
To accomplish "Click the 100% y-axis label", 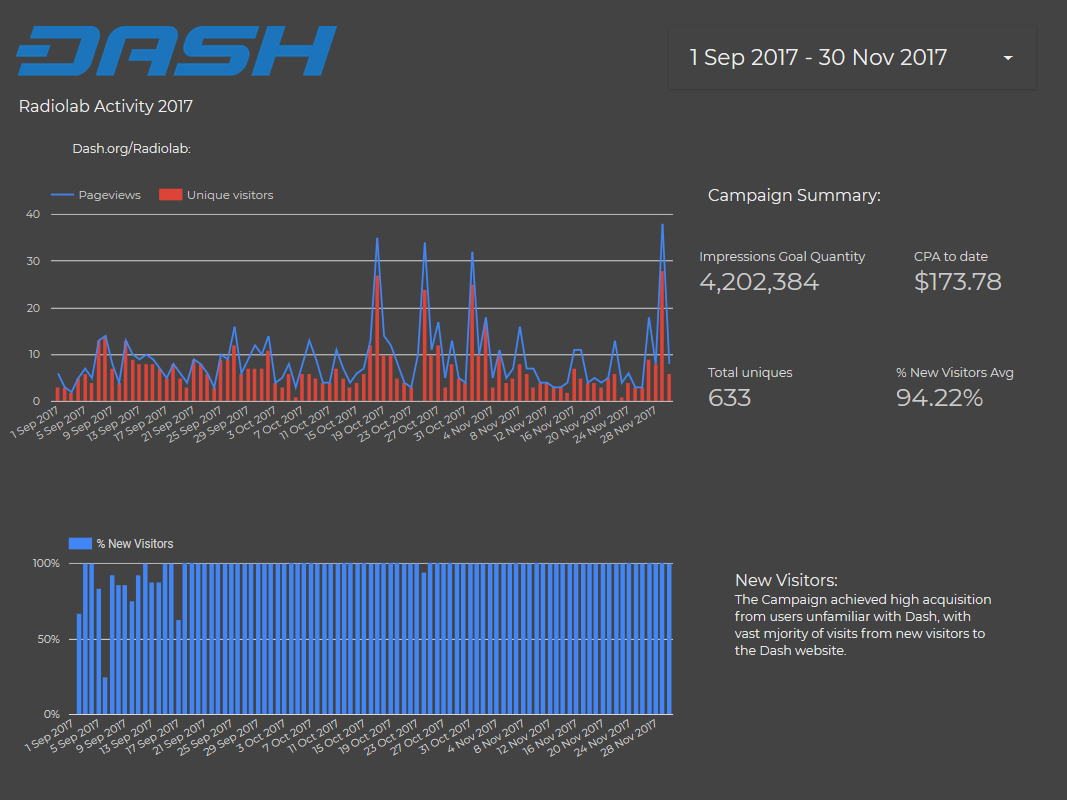I will pos(46,563).
